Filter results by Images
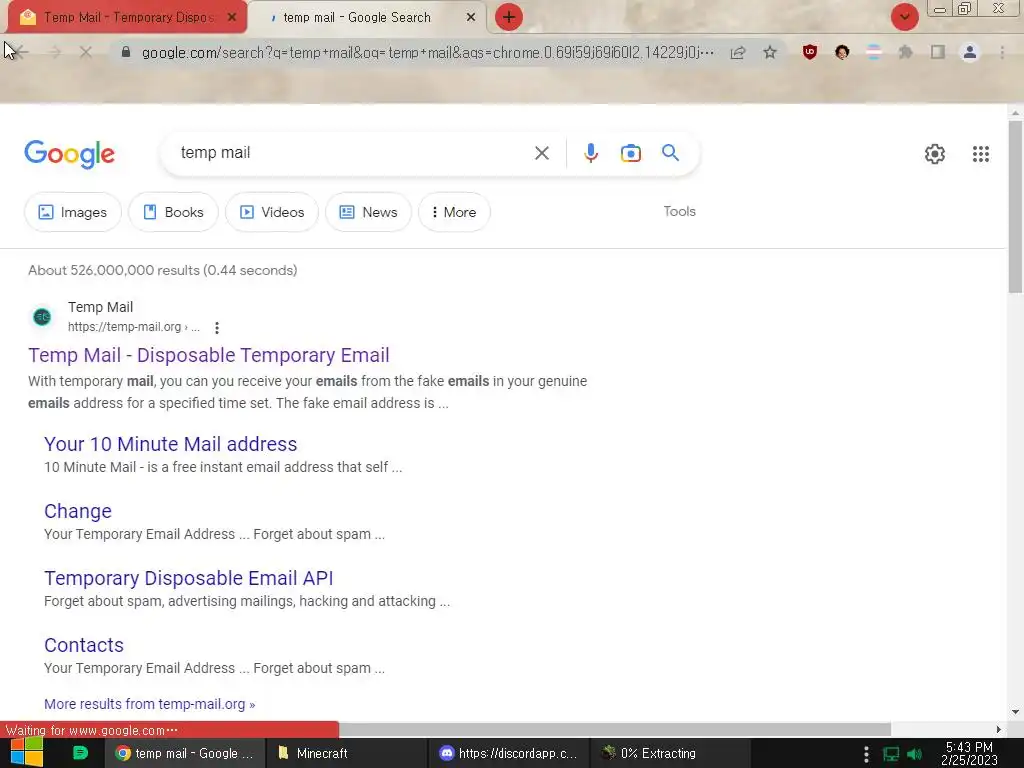The height and width of the screenshot is (768, 1024). click(72, 212)
